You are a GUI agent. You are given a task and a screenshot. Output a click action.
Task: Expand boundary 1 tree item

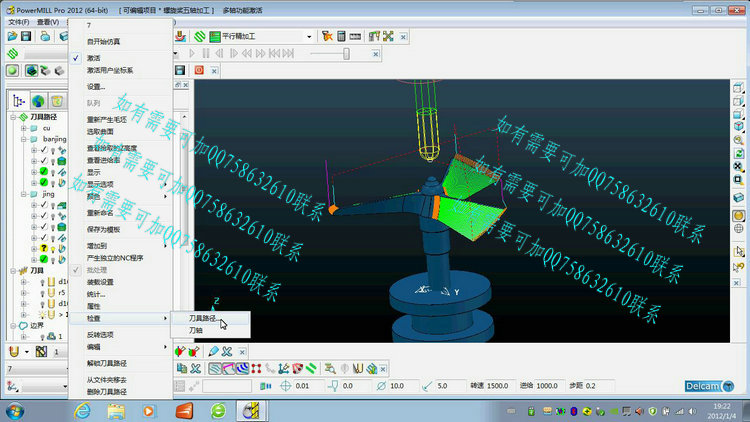coord(23,337)
